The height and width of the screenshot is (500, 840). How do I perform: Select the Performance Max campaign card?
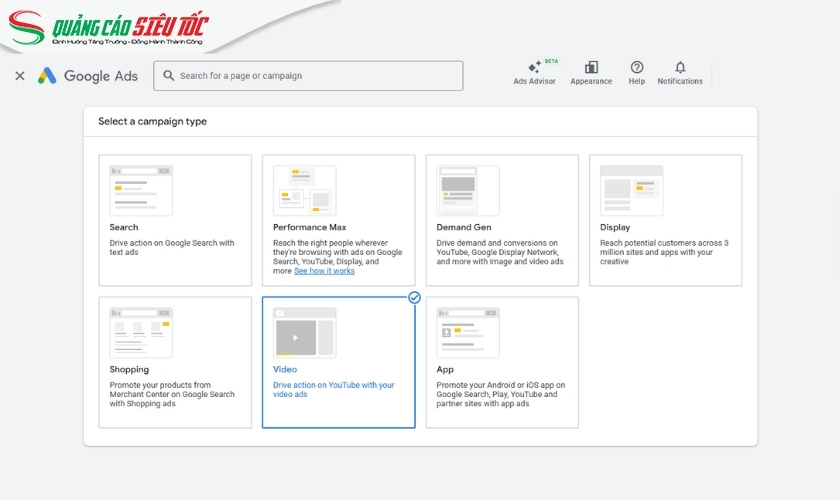click(x=338, y=220)
